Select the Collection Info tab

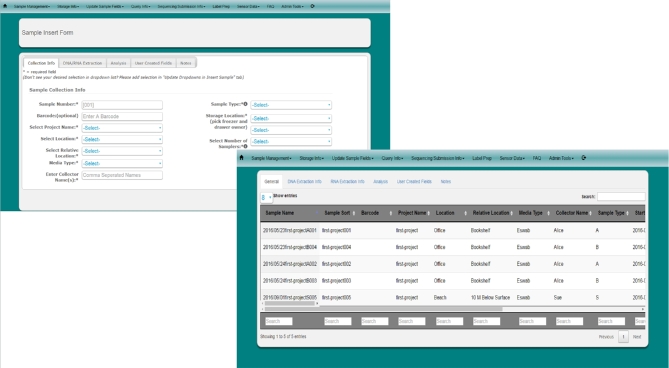(41, 63)
